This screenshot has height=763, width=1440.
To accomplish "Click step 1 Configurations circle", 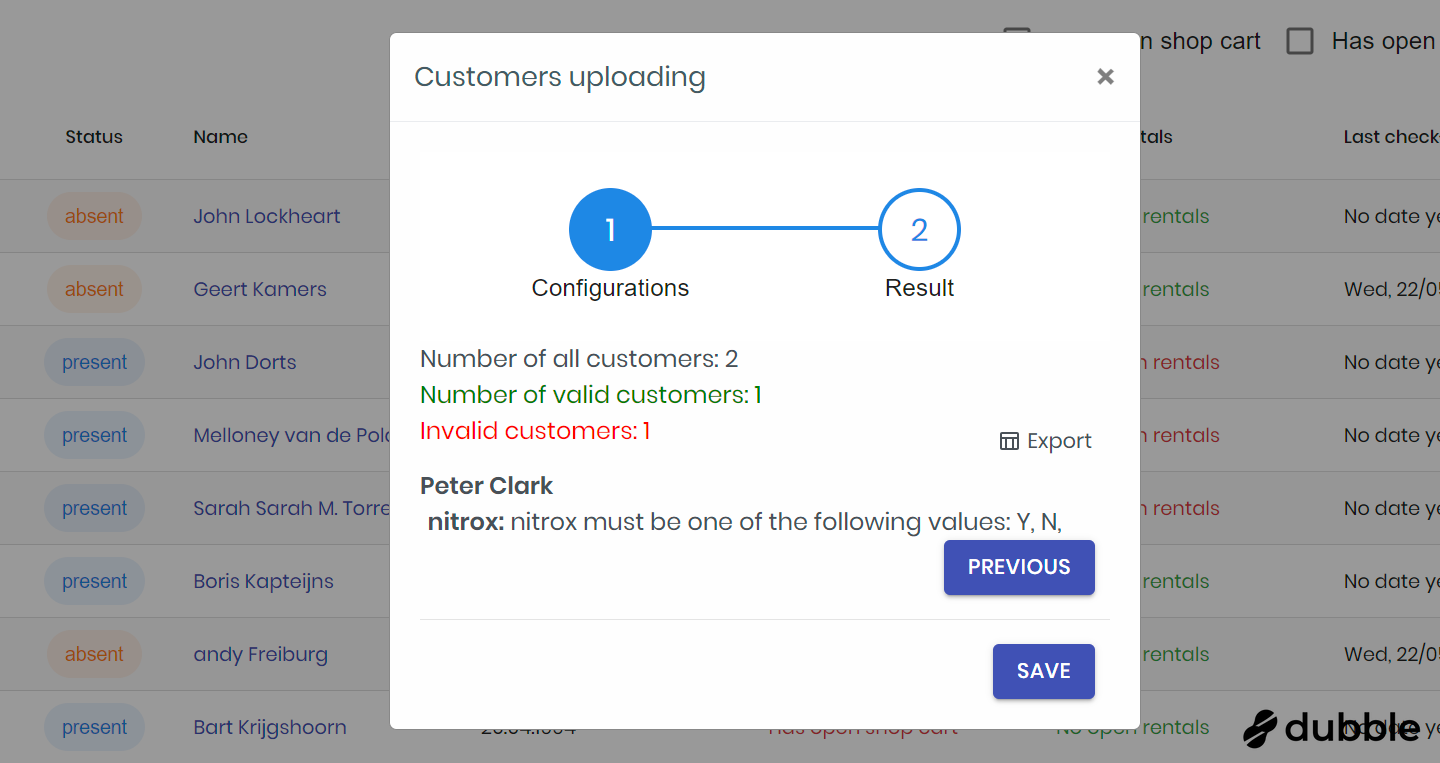I will [610, 230].
